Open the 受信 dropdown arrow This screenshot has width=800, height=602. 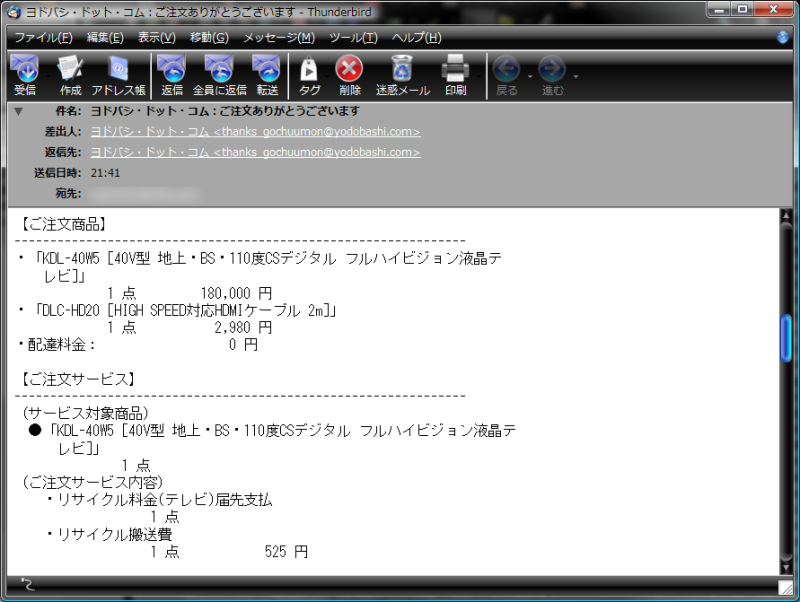(x=48, y=77)
